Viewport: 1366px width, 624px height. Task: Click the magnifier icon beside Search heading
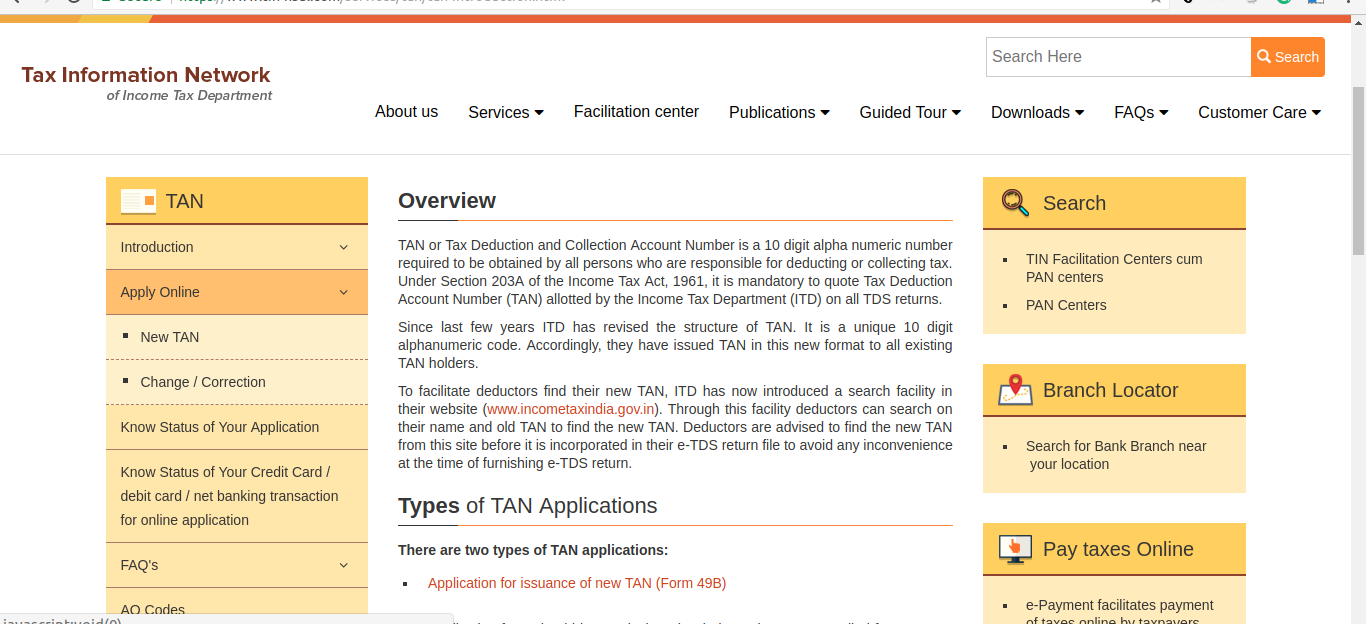point(1015,203)
